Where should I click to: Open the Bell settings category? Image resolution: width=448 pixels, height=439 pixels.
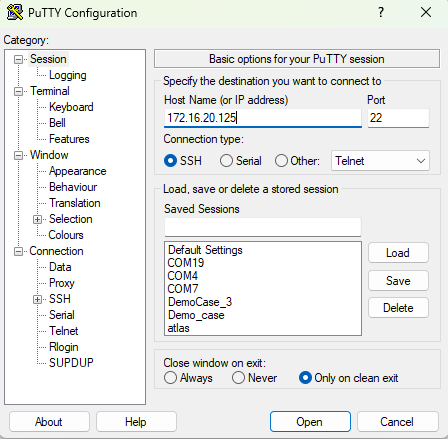pos(57,123)
